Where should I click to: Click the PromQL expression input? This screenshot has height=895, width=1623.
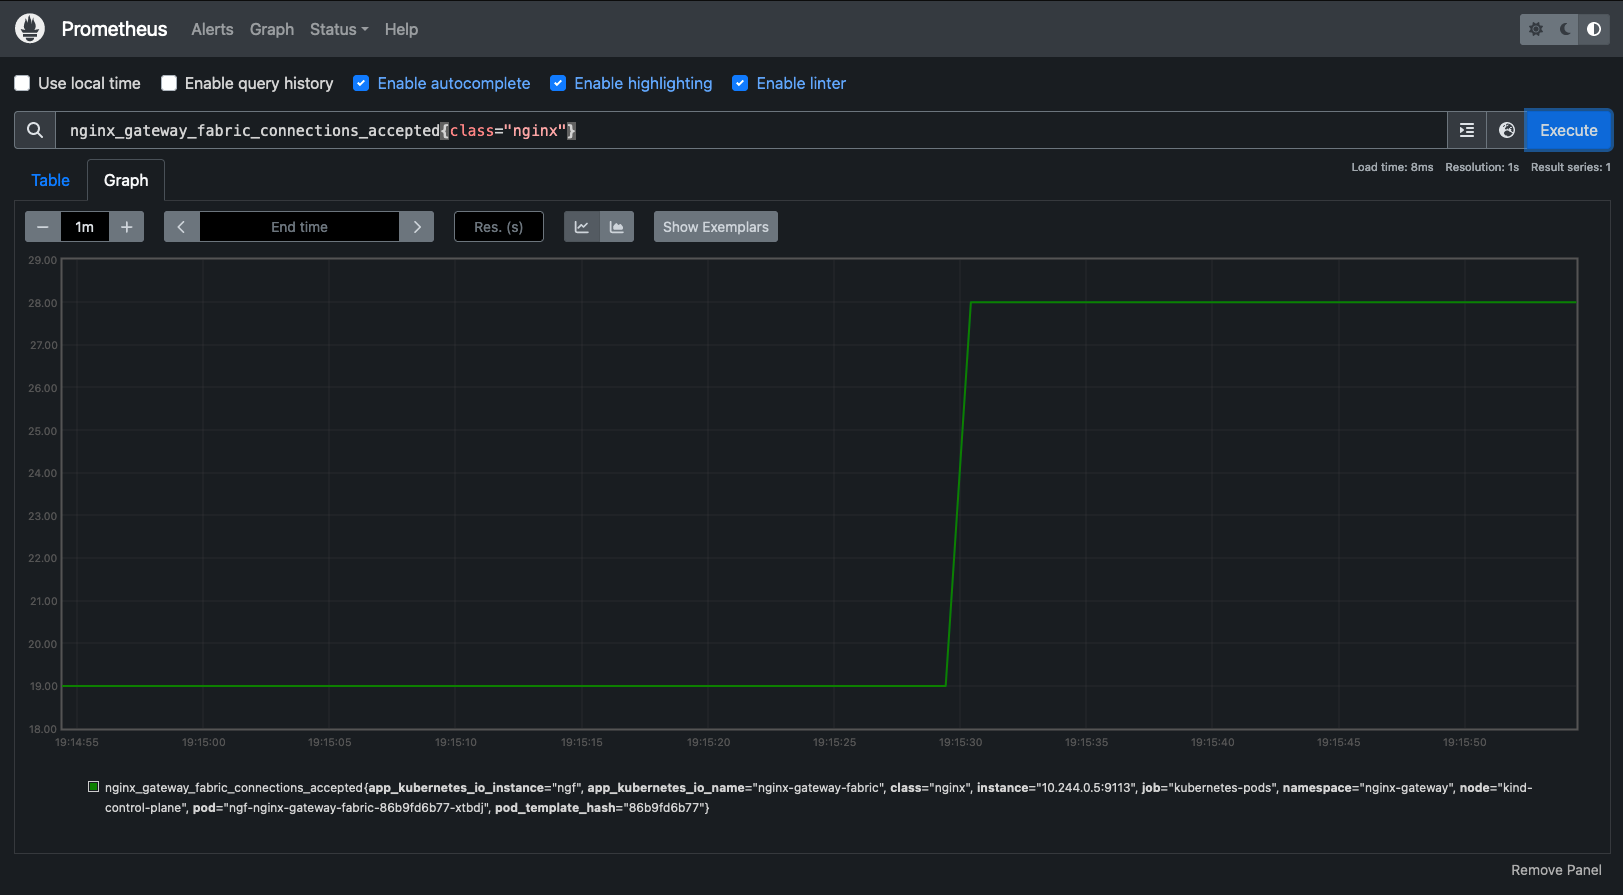751,130
